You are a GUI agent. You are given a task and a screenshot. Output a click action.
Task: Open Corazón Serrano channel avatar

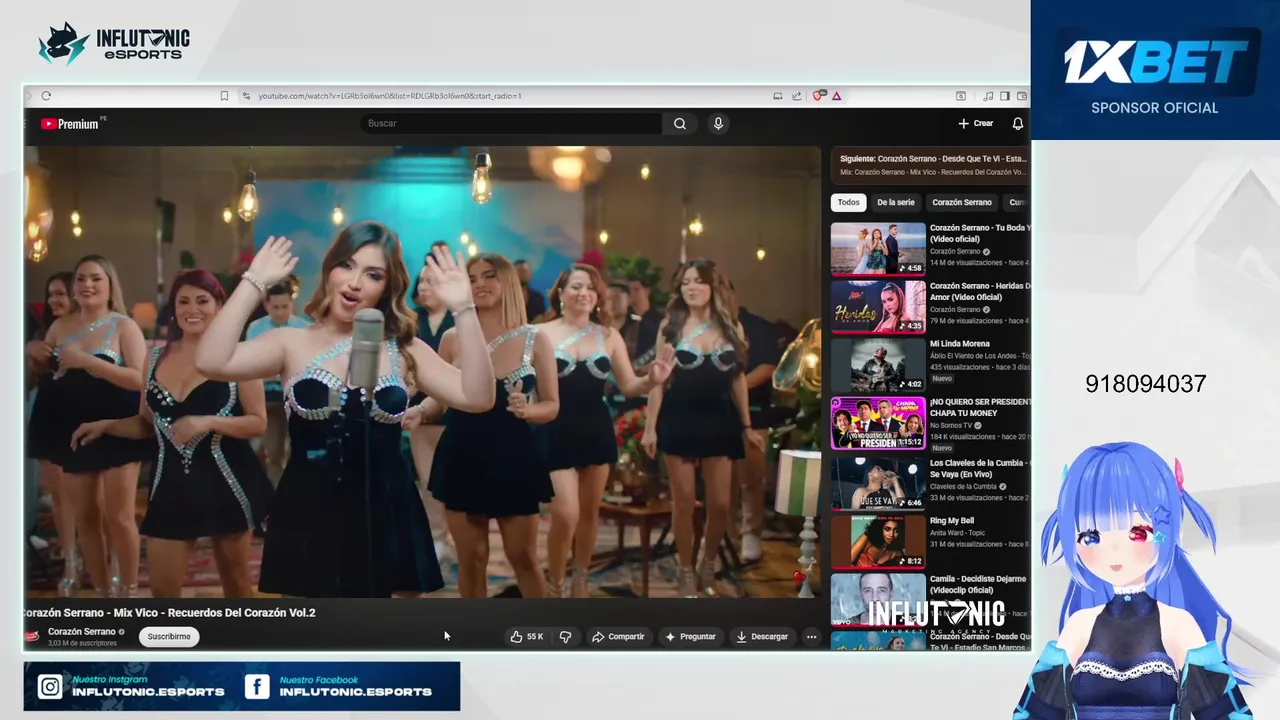pyautogui.click(x=32, y=636)
